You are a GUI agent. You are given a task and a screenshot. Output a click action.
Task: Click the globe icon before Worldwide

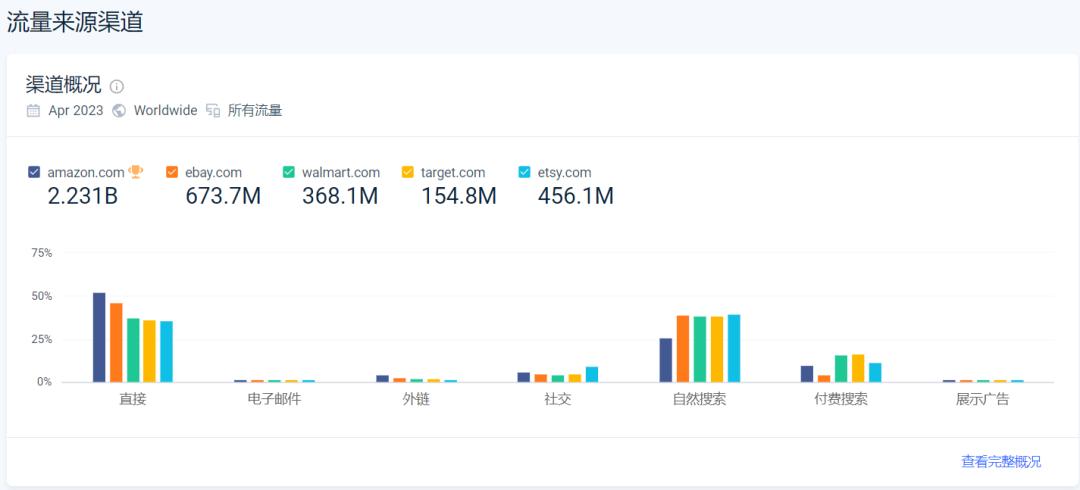point(119,111)
